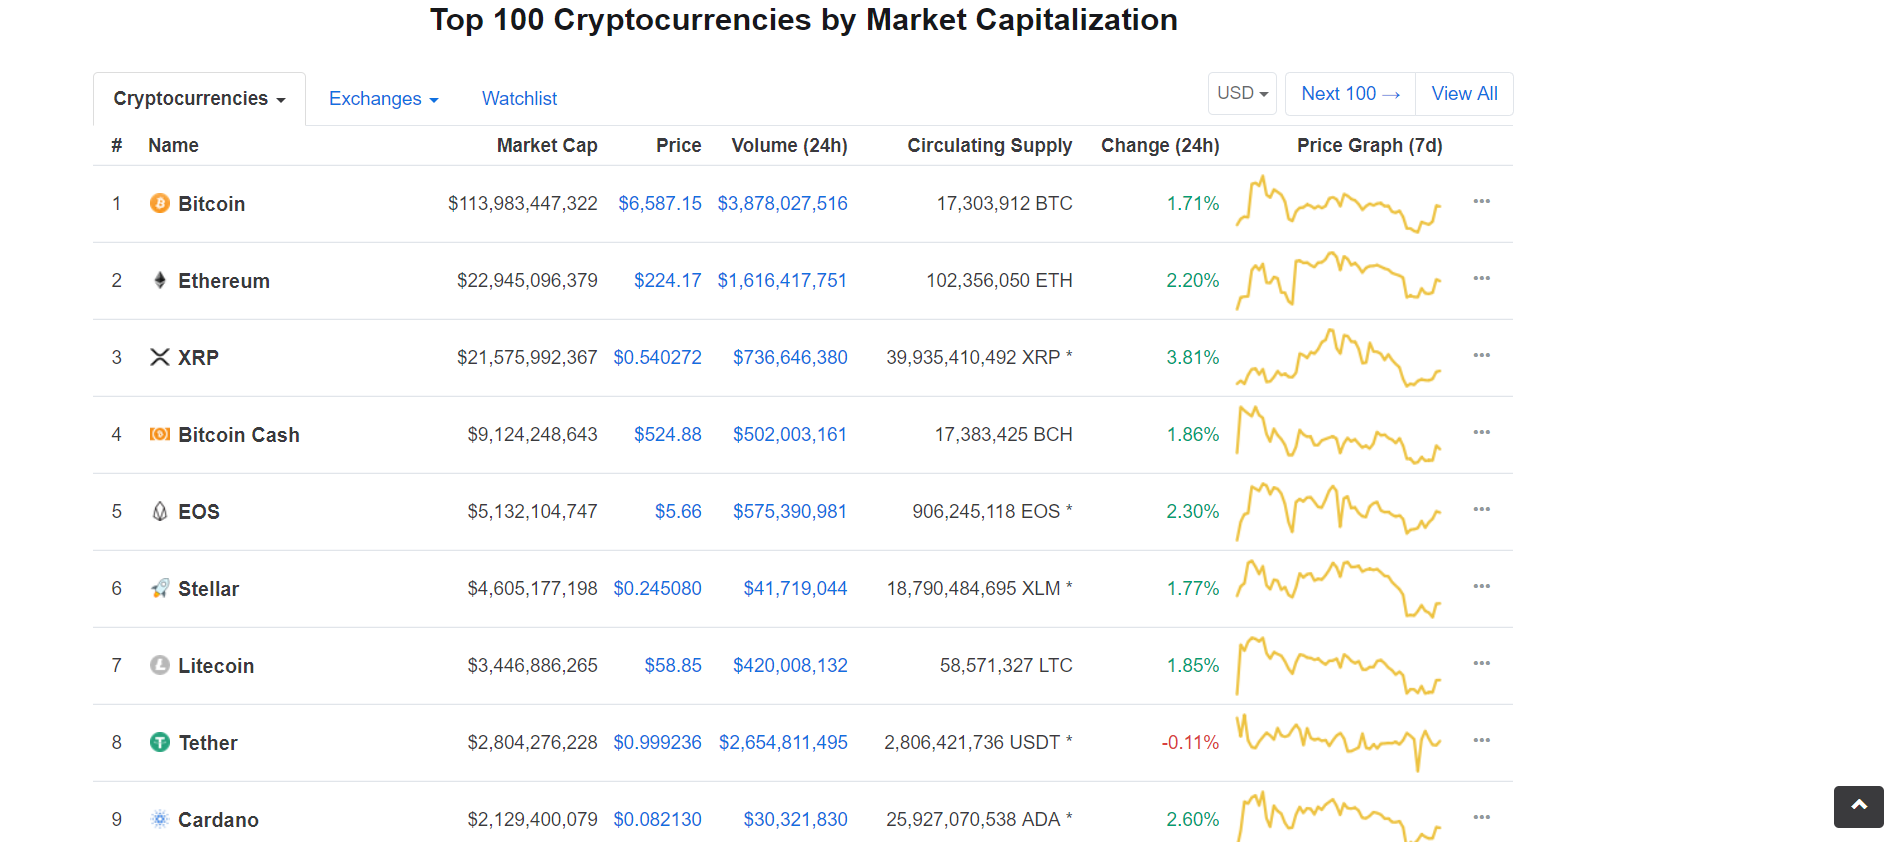Open Ethereum price link $224.17
1898x842 pixels.
coord(667,281)
